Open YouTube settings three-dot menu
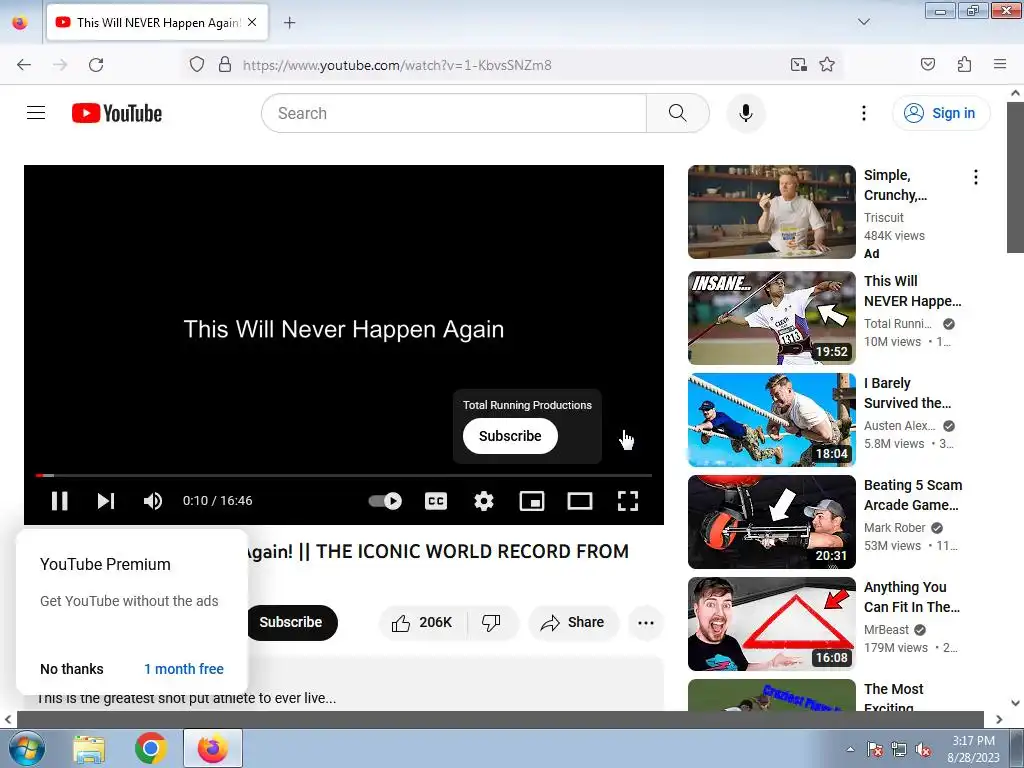 pos(863,113)
